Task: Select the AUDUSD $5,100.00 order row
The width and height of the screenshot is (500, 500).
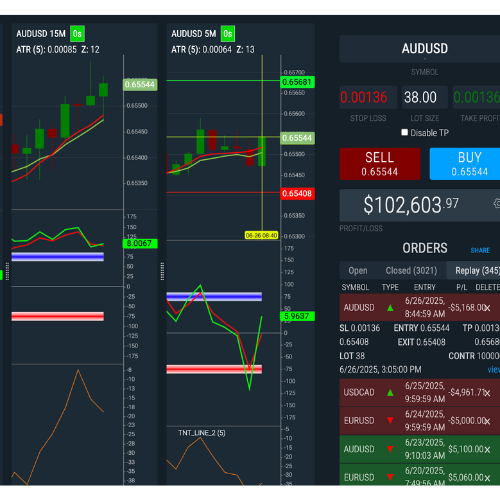Action: [x=420, y=449]
